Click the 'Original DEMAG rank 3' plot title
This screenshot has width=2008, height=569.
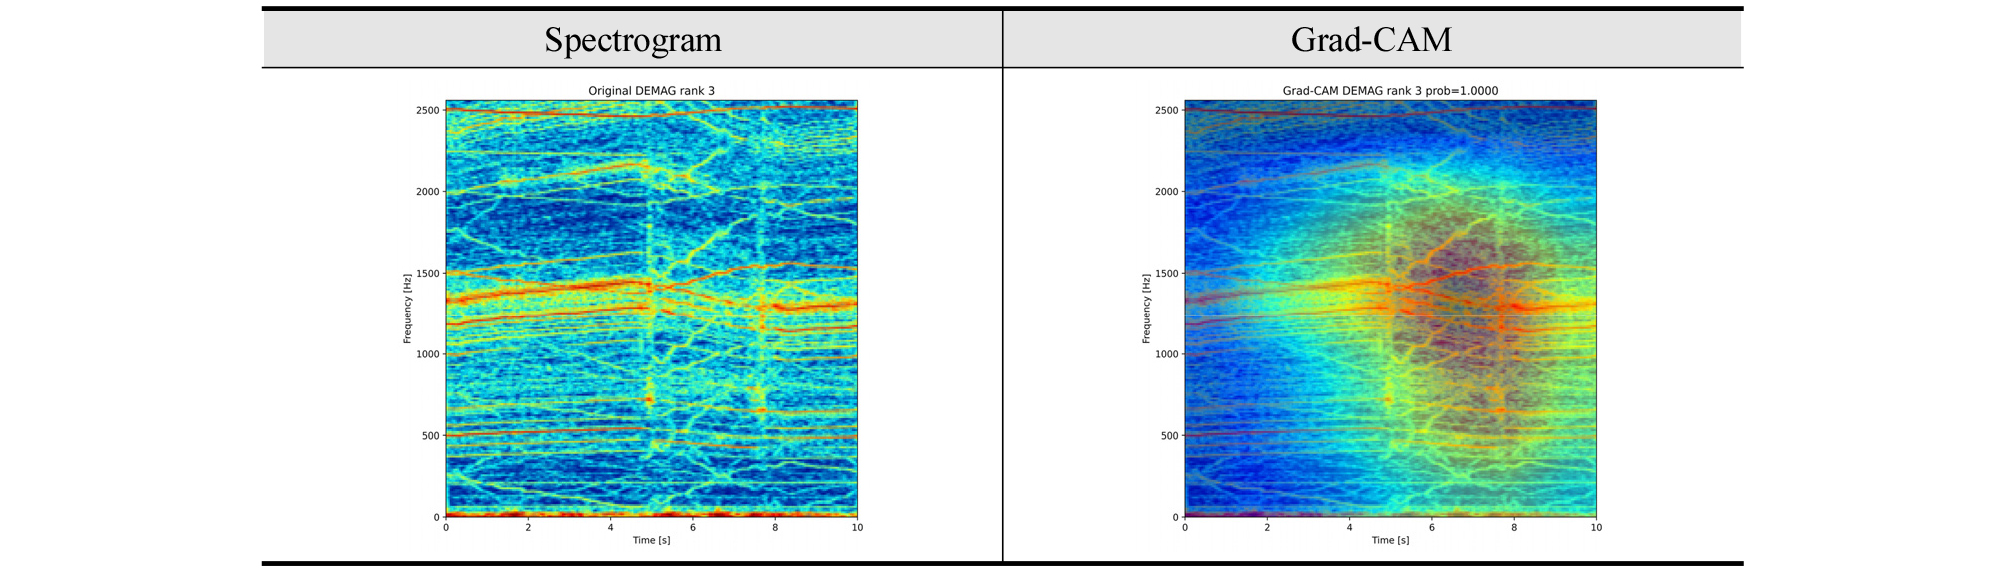[x=651, y=91]
